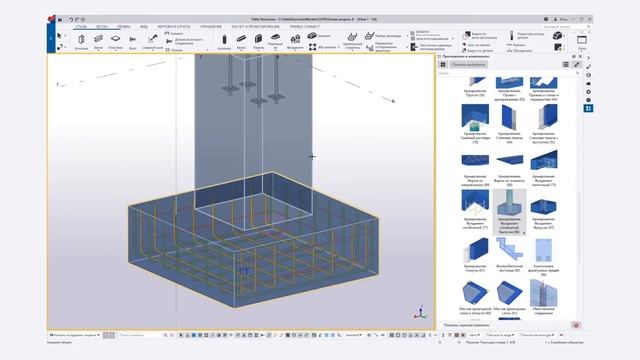Click Показать скрытые элементы label
The width and height of the screenshot is (640, 360).
(466, 325)
